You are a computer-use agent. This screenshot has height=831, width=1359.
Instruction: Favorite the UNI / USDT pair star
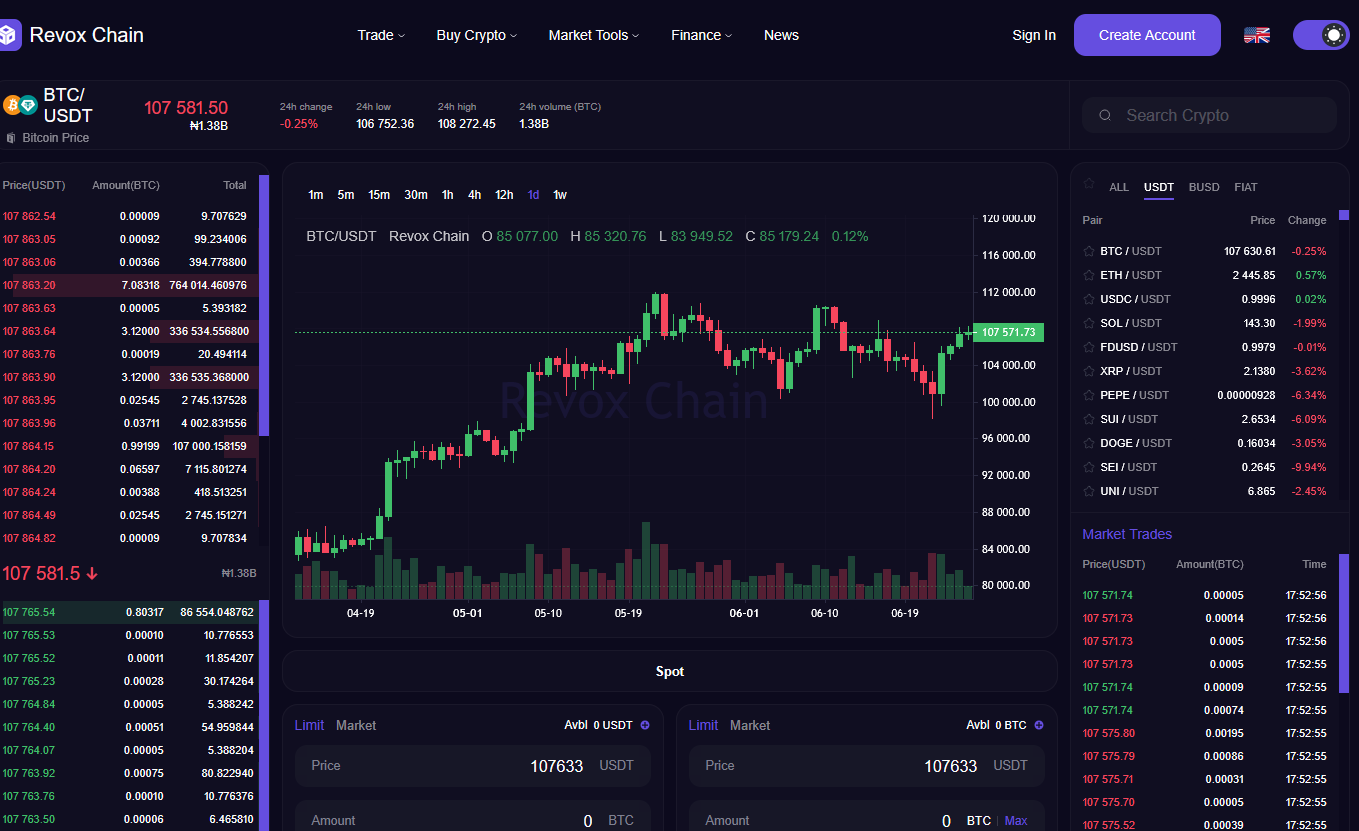point(1089,491)
